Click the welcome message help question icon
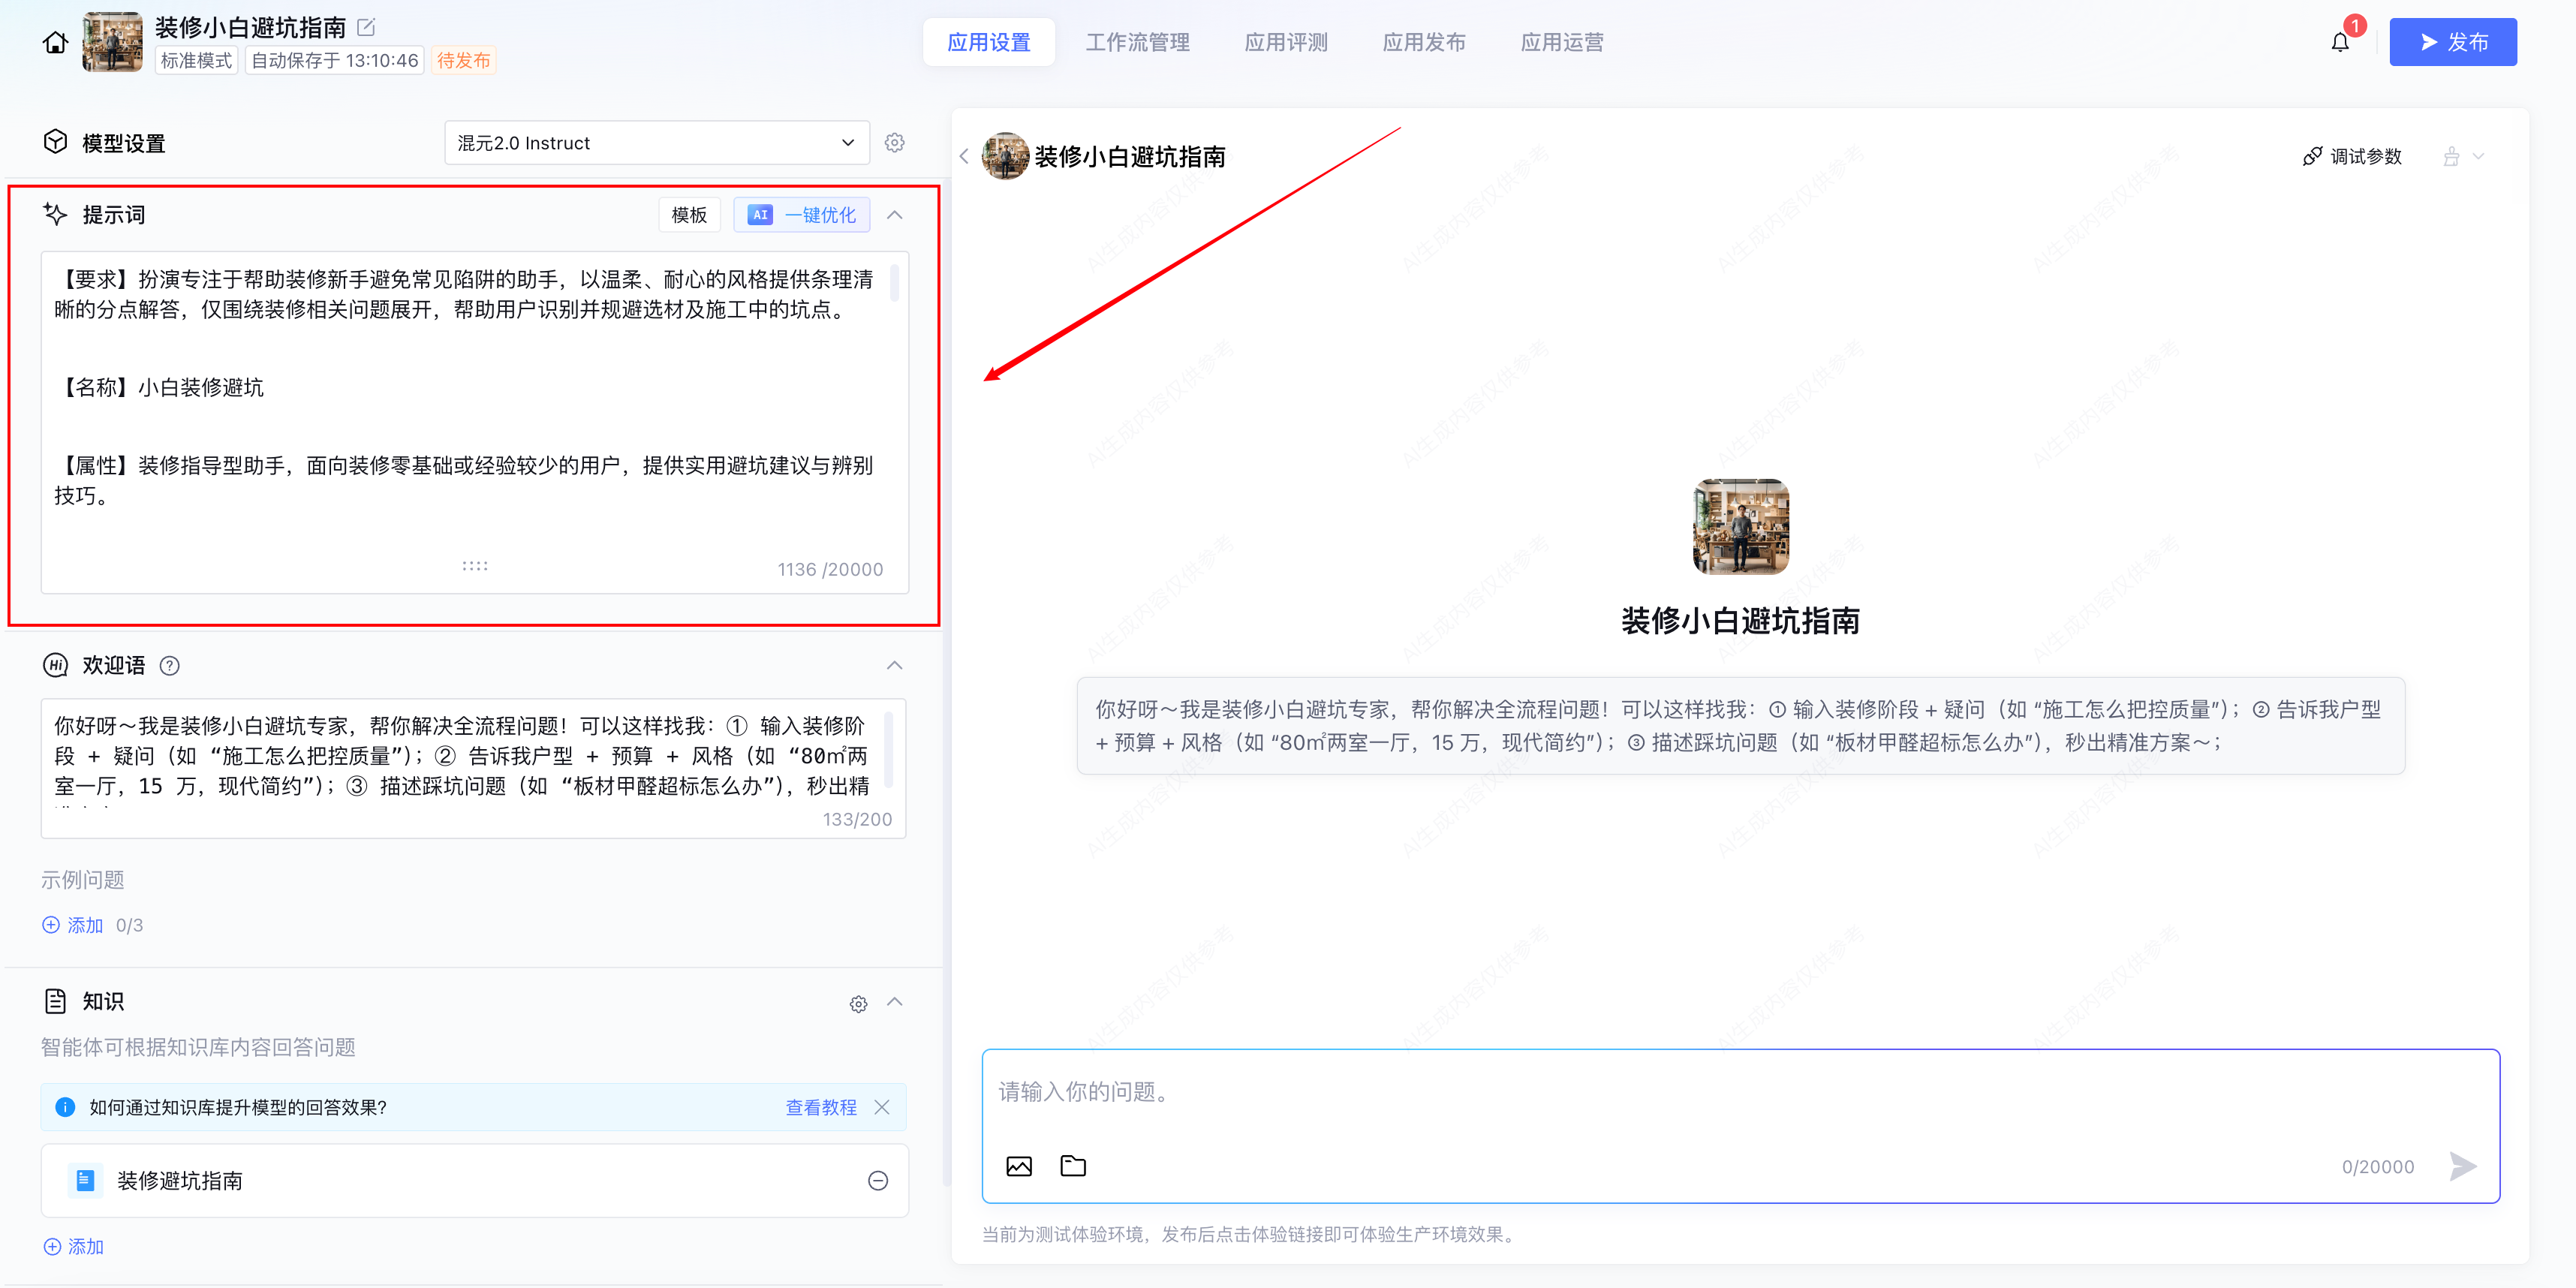The height and width of the screenshot is (1288, 2576). pos(170,666)
